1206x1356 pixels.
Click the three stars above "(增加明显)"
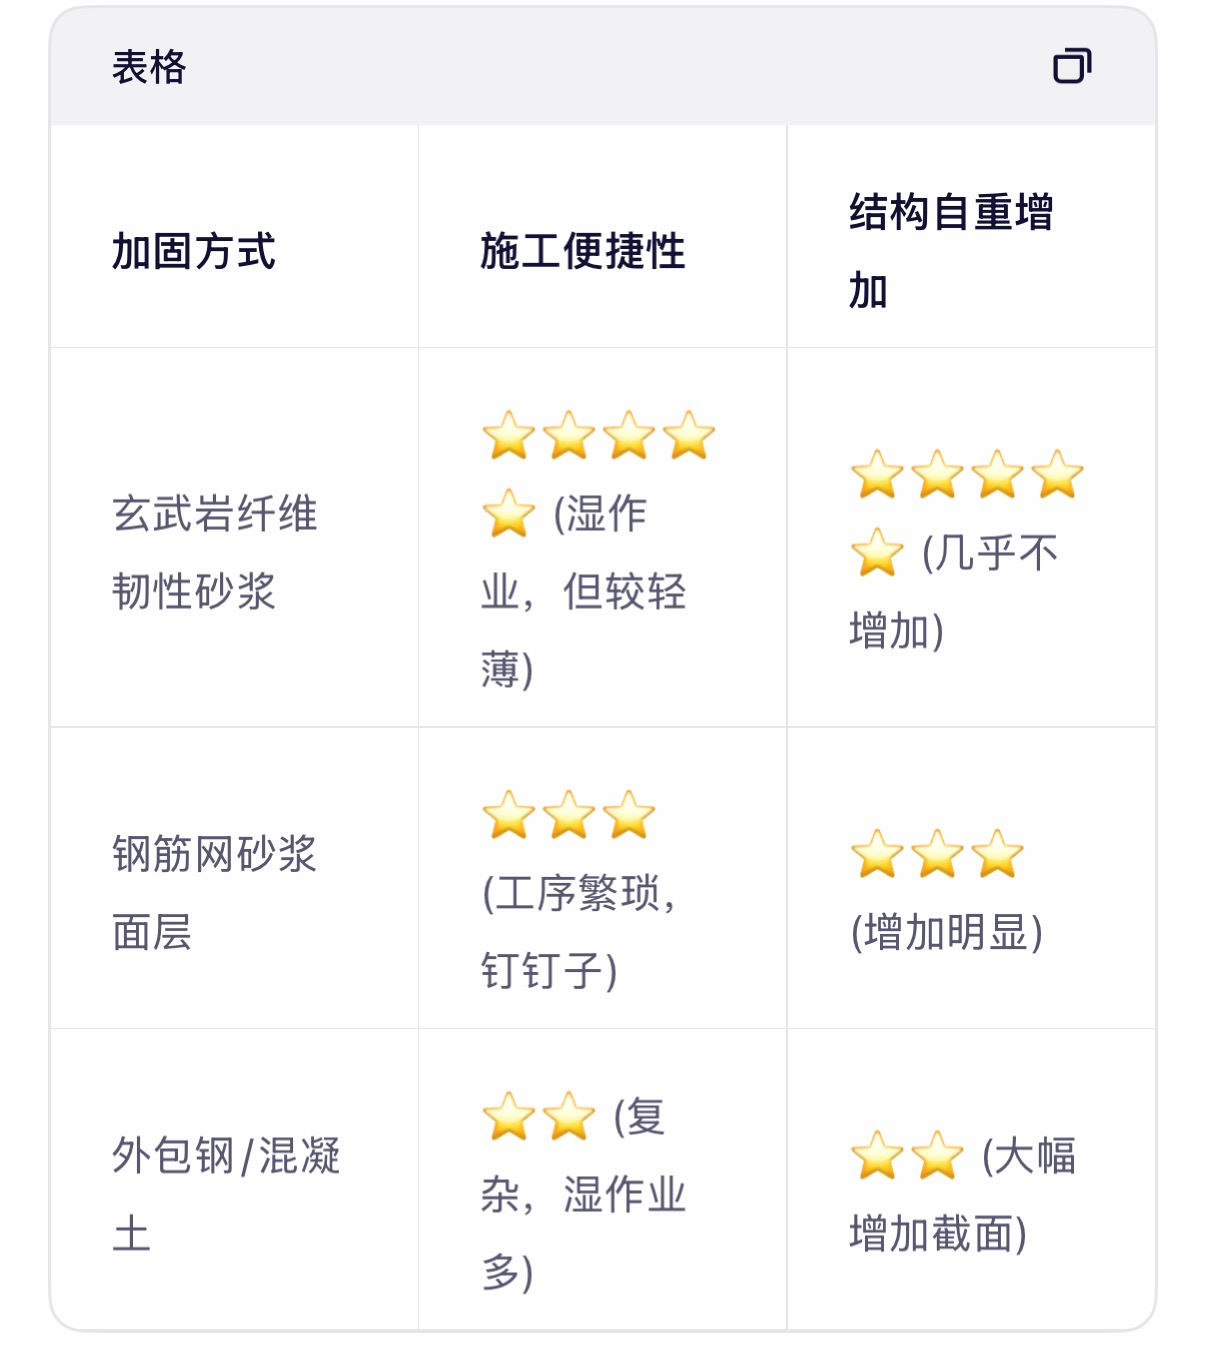coord(937,855)
